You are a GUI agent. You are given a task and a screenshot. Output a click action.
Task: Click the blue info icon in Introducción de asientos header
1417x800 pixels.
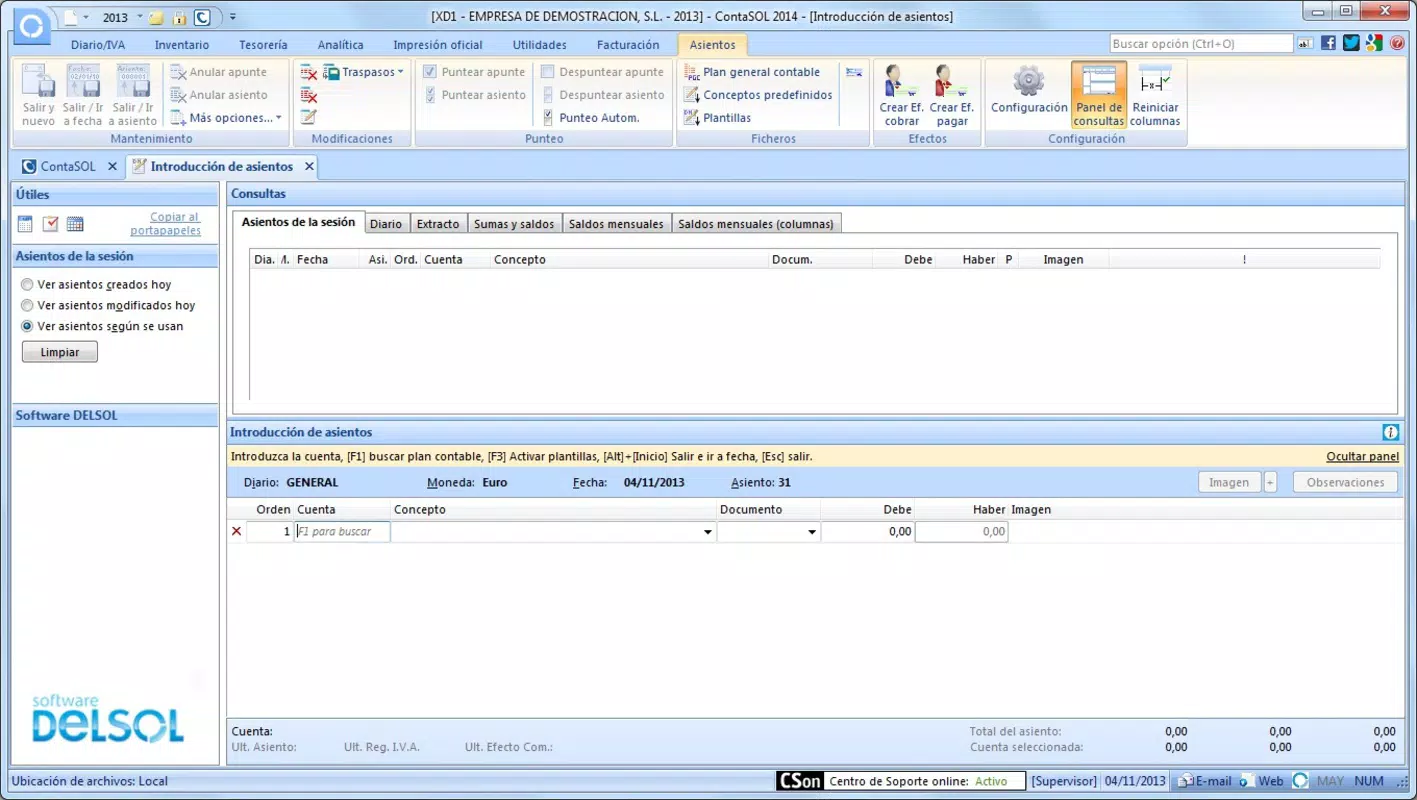tap(1390, 432)
